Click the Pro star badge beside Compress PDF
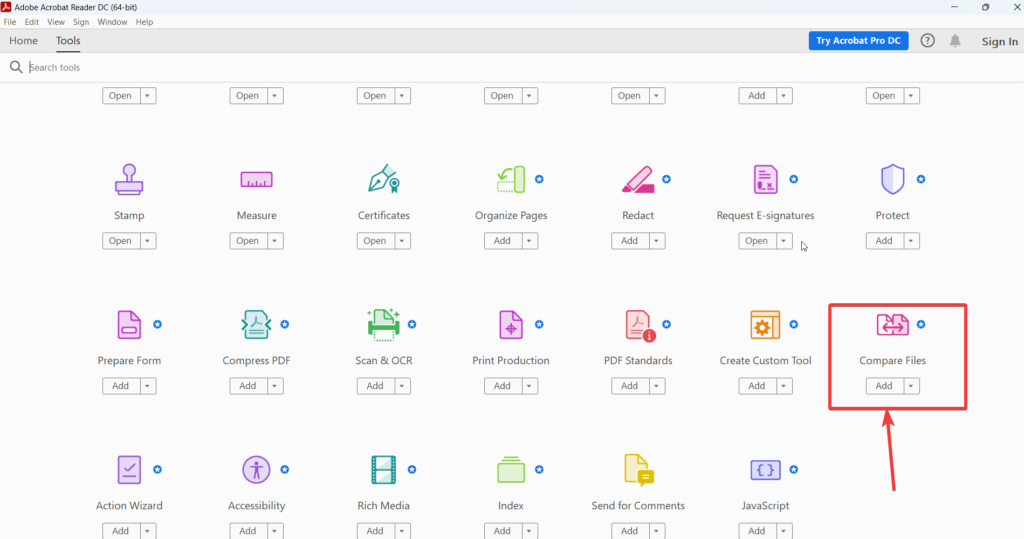The image size is (1024, 539). click(x=285, y=324)
